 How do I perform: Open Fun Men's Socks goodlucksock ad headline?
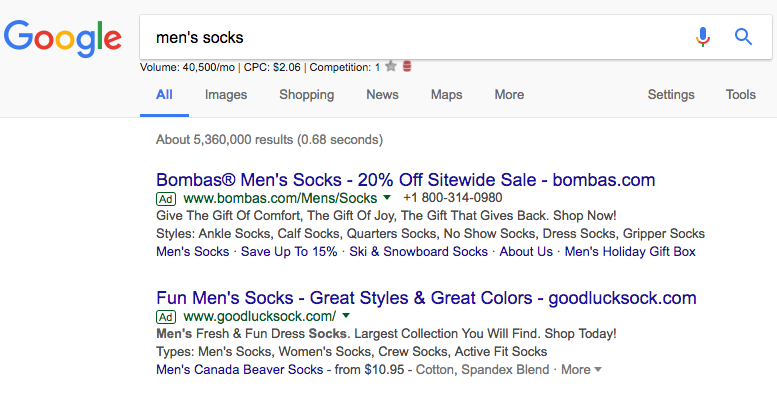[x=426, y=298]
